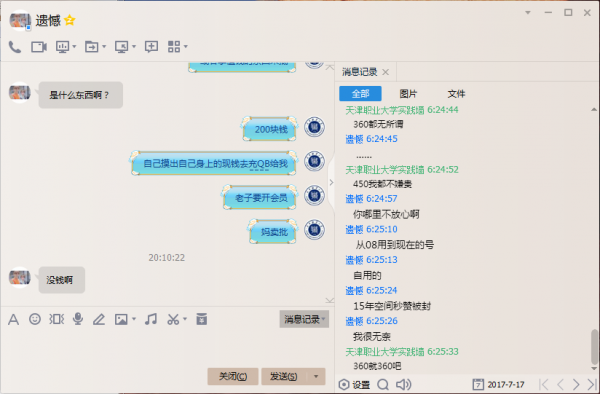
Task: Open the search magnifier in message history
Action: pyautogui.click(x=383, y=384)
